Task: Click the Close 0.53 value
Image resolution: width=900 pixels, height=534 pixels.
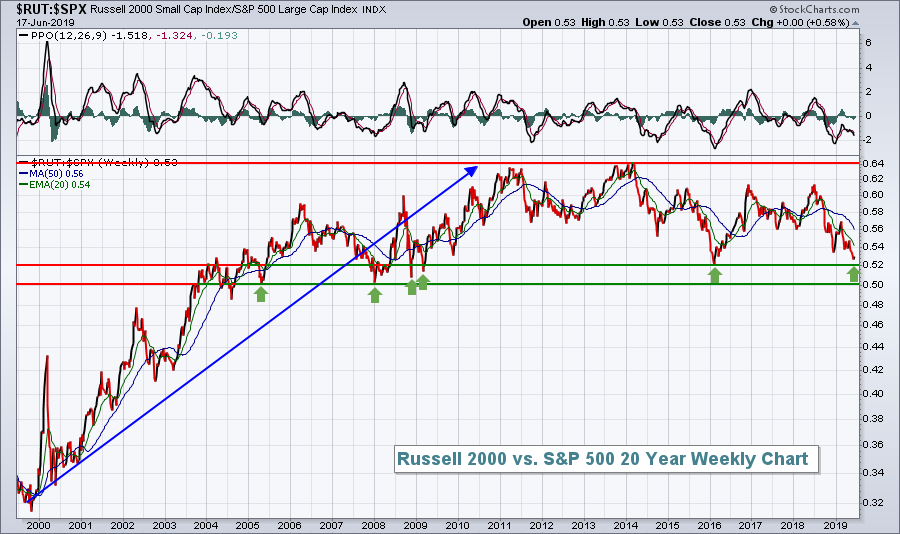Action: (x=717, y=22)
